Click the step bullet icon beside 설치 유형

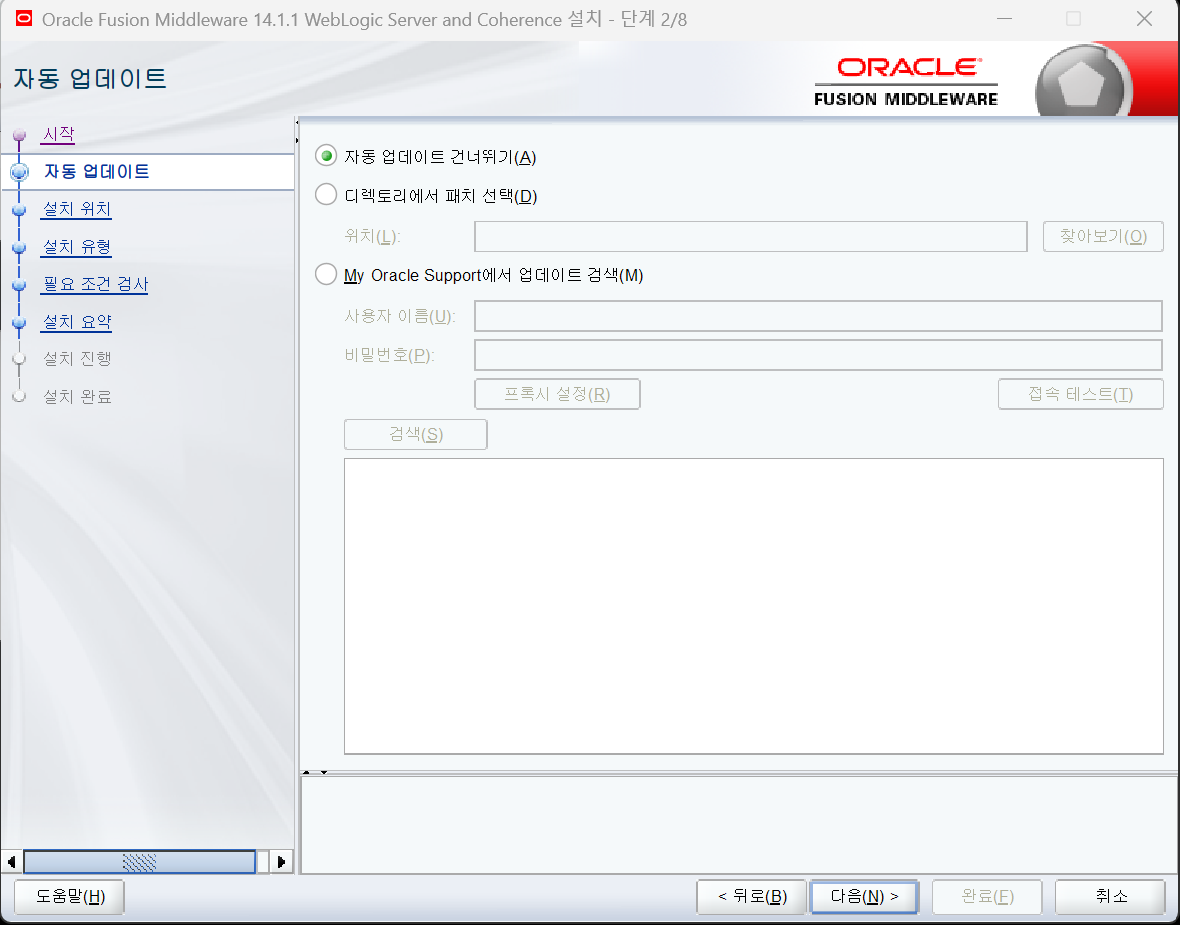tap(20, 248)
